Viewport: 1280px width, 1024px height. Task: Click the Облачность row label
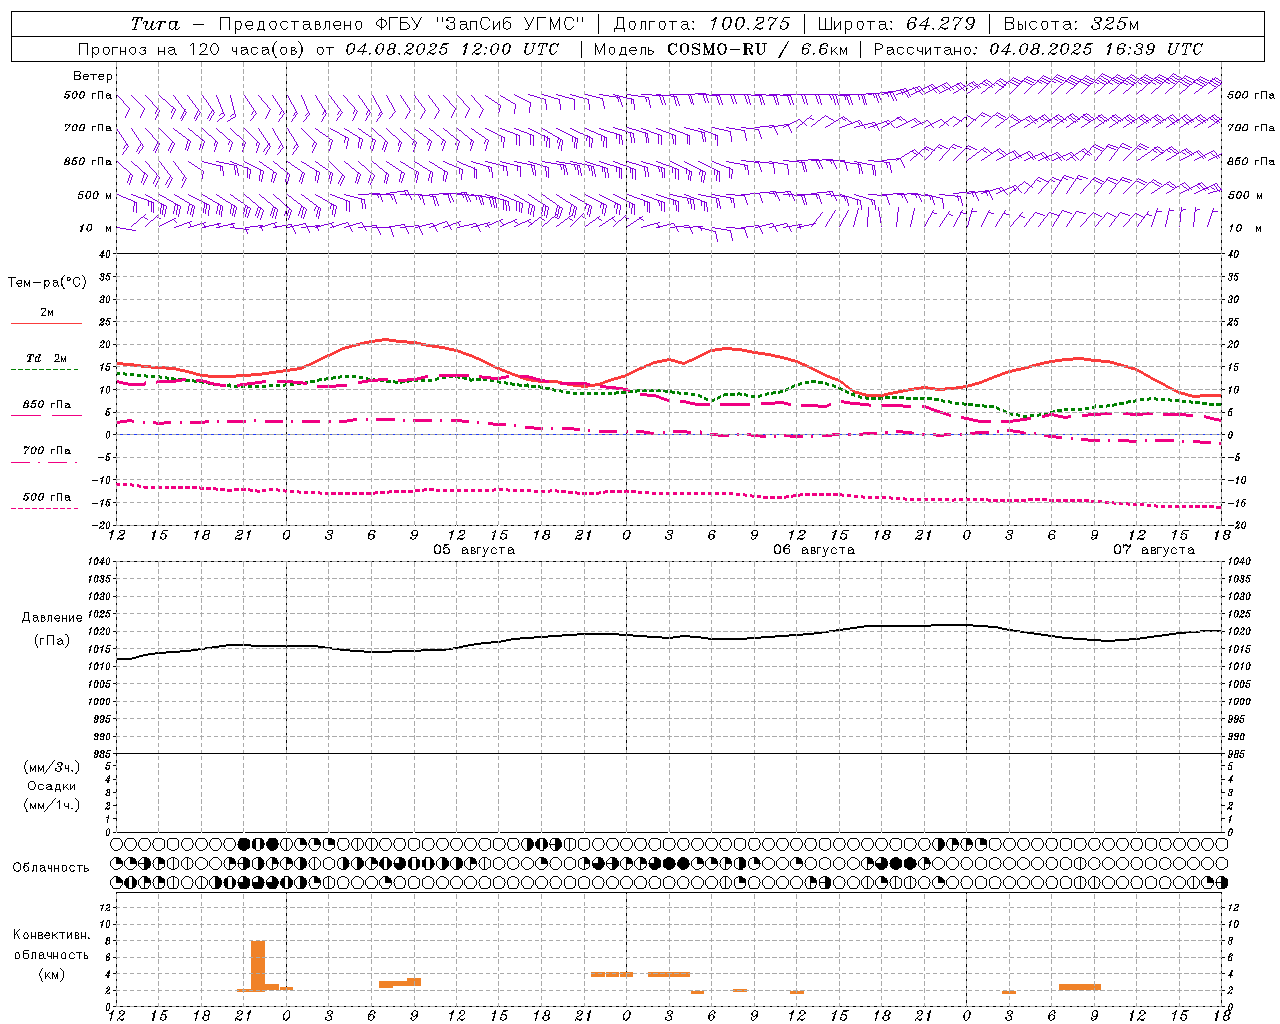tap(51, 868)
